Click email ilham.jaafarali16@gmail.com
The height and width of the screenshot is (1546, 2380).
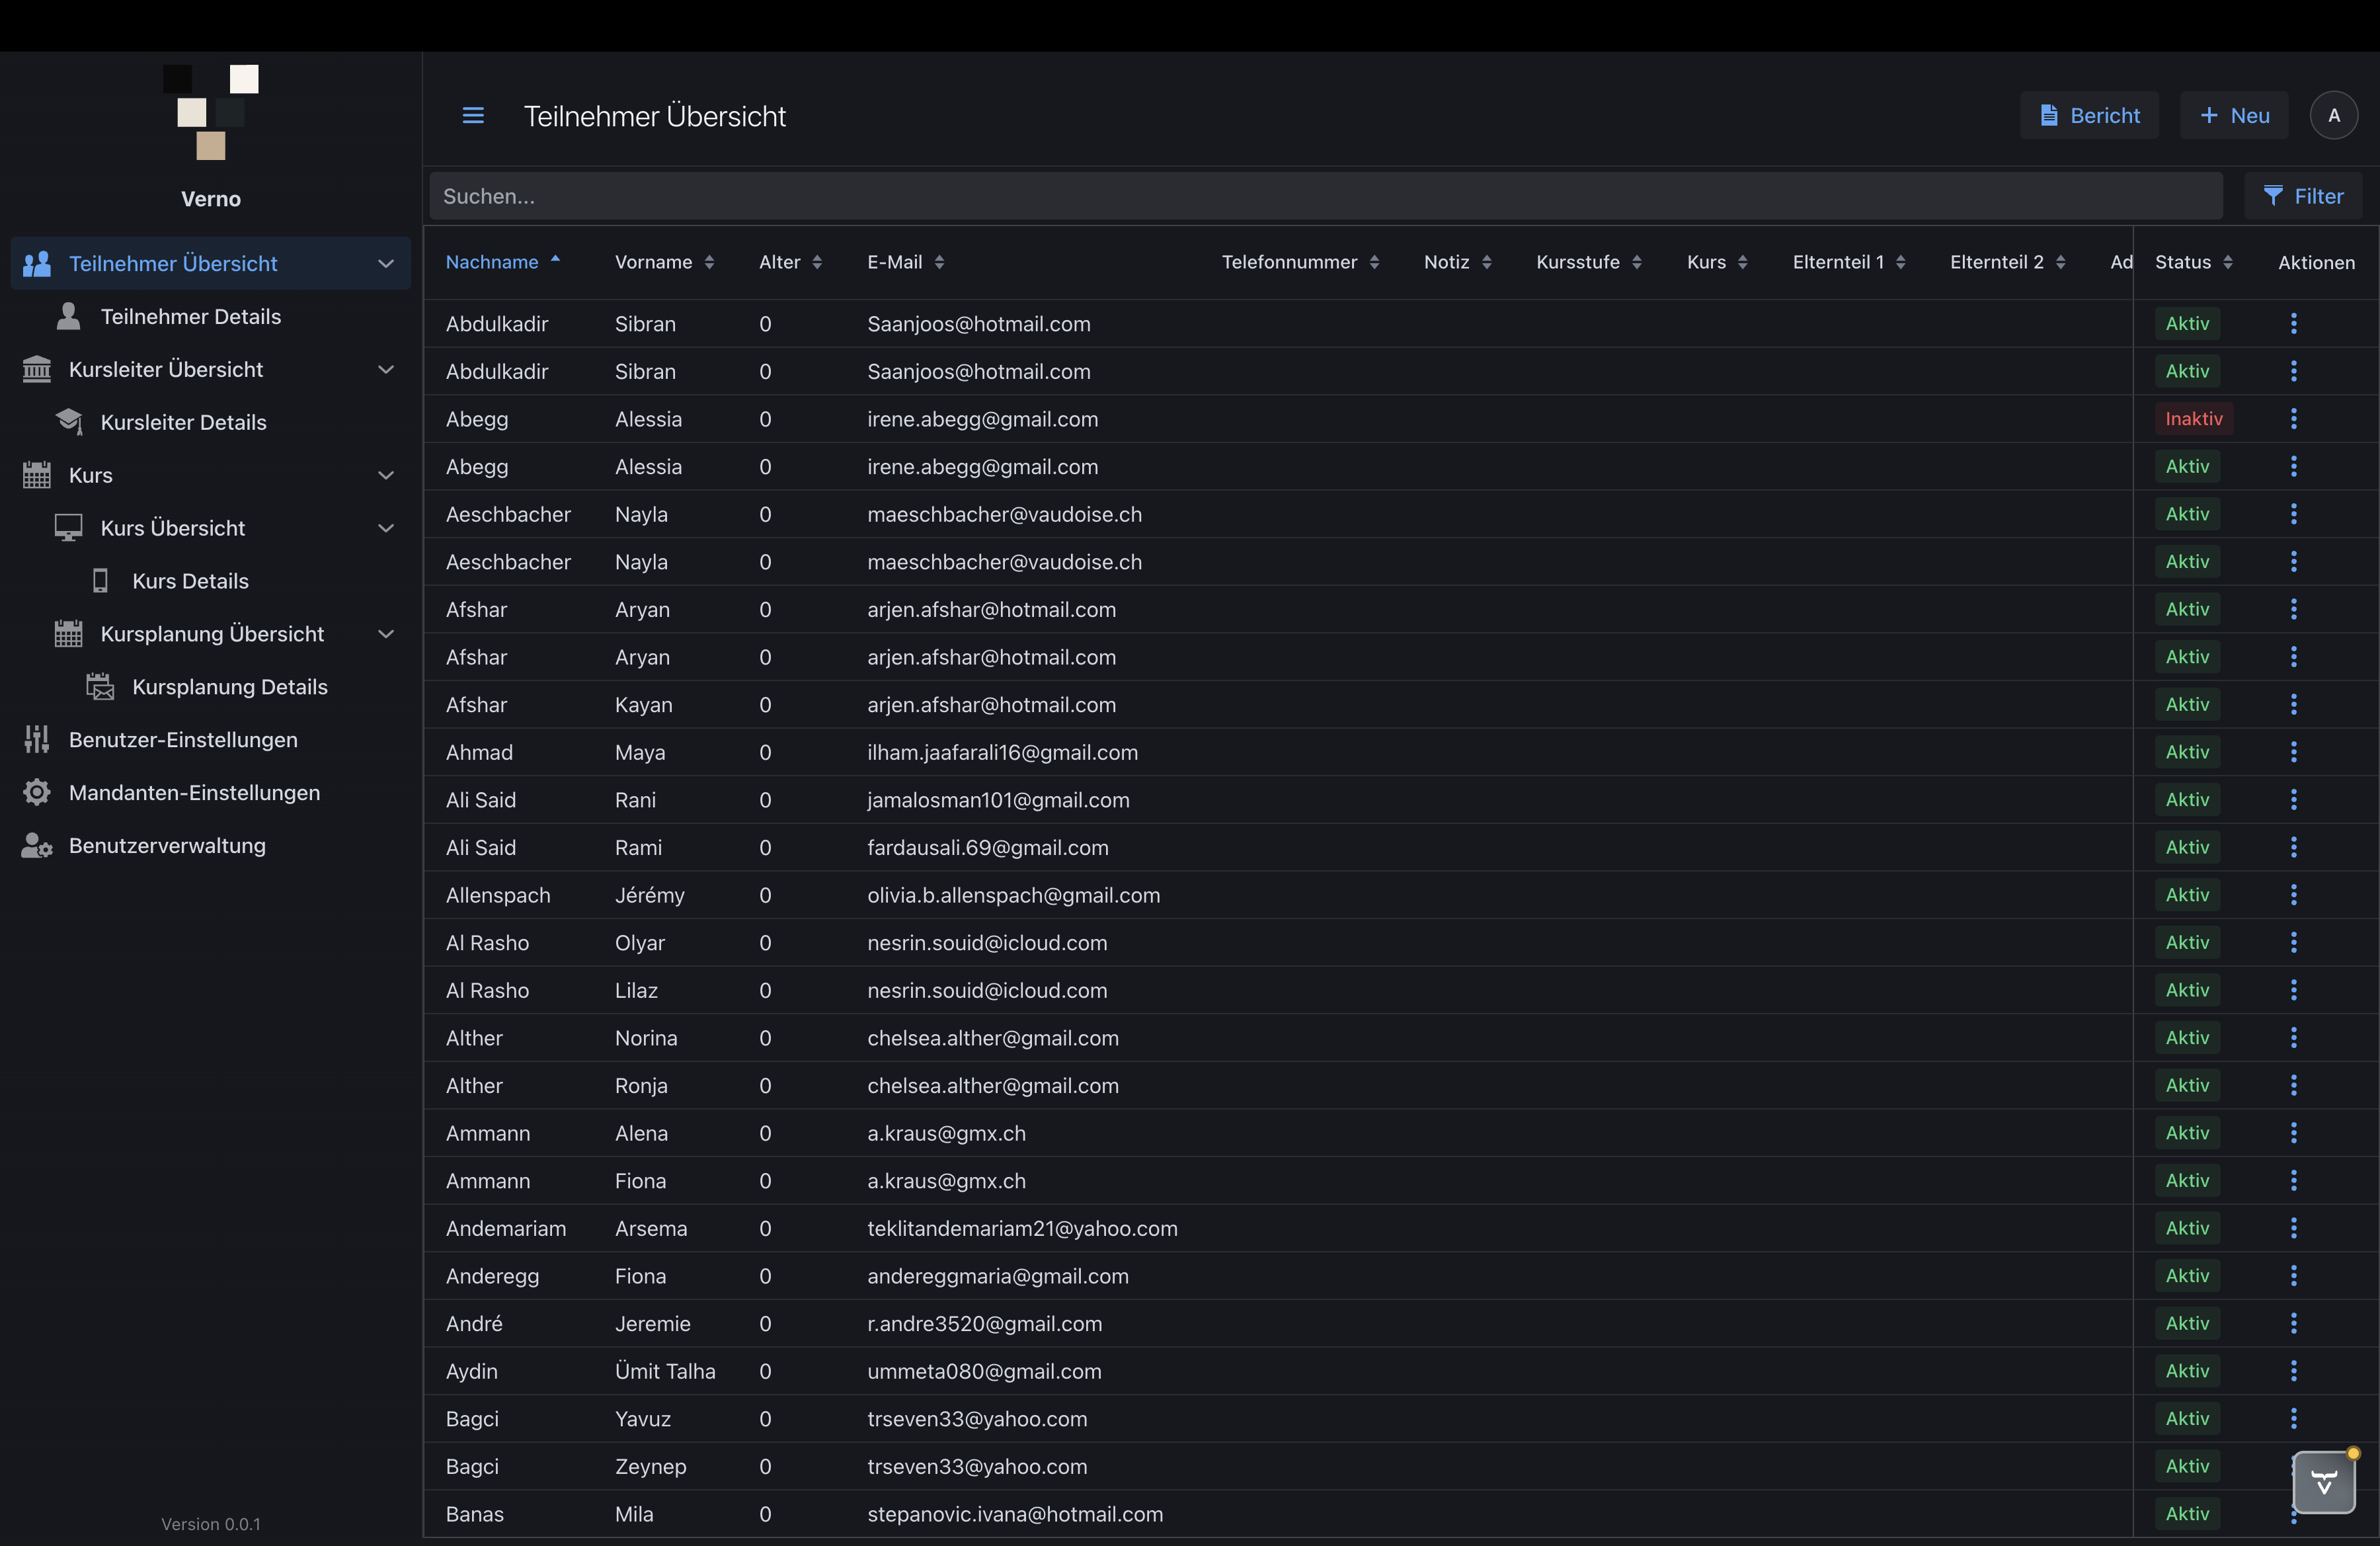(1002, 752)
